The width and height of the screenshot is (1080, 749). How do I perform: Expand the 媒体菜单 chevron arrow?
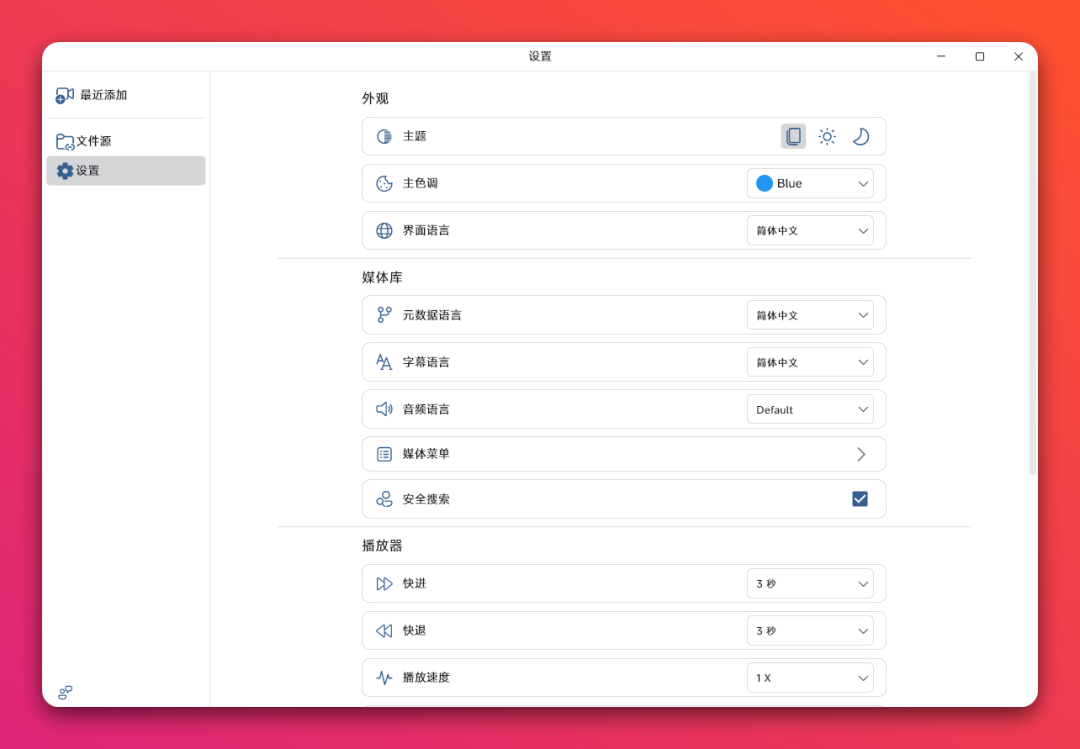click(x=861, y=454)
